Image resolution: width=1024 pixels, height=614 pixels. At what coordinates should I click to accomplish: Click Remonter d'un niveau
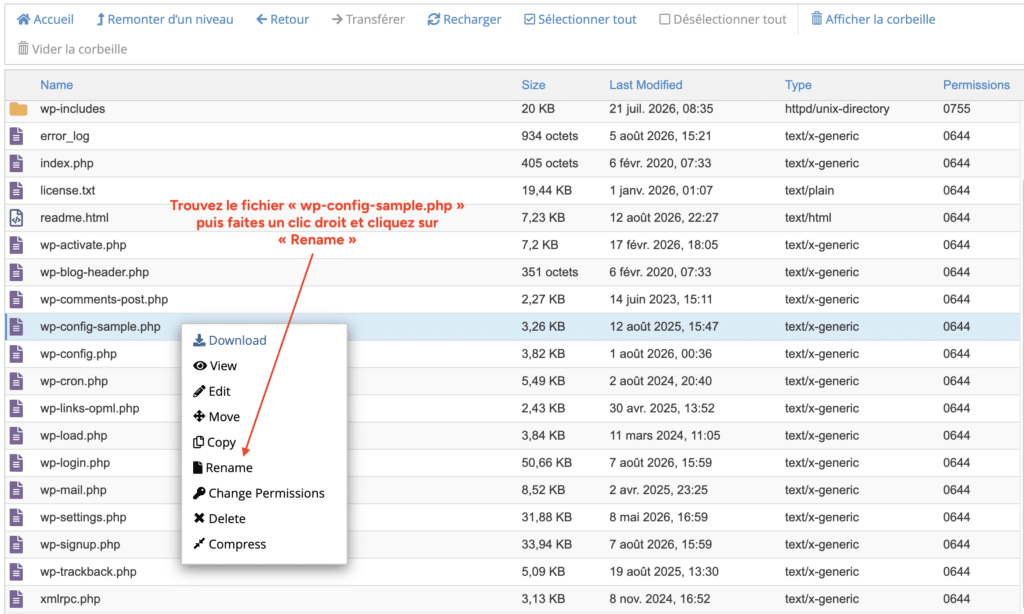coord(165,20)
